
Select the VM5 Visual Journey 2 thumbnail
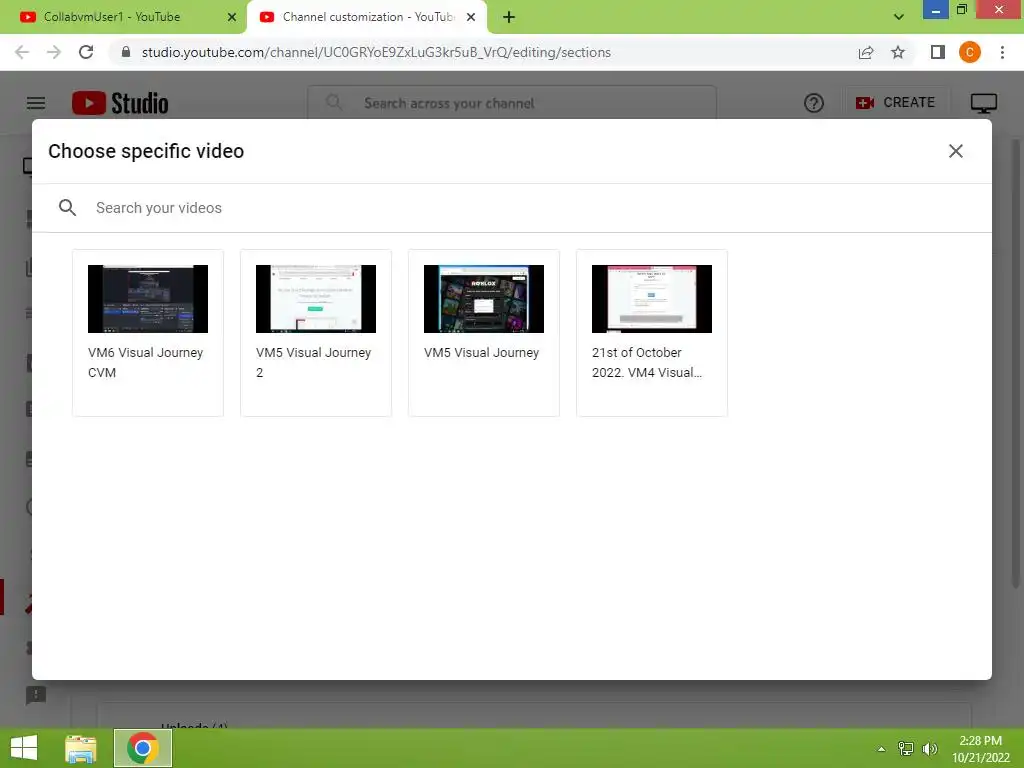tap(315, 298)
